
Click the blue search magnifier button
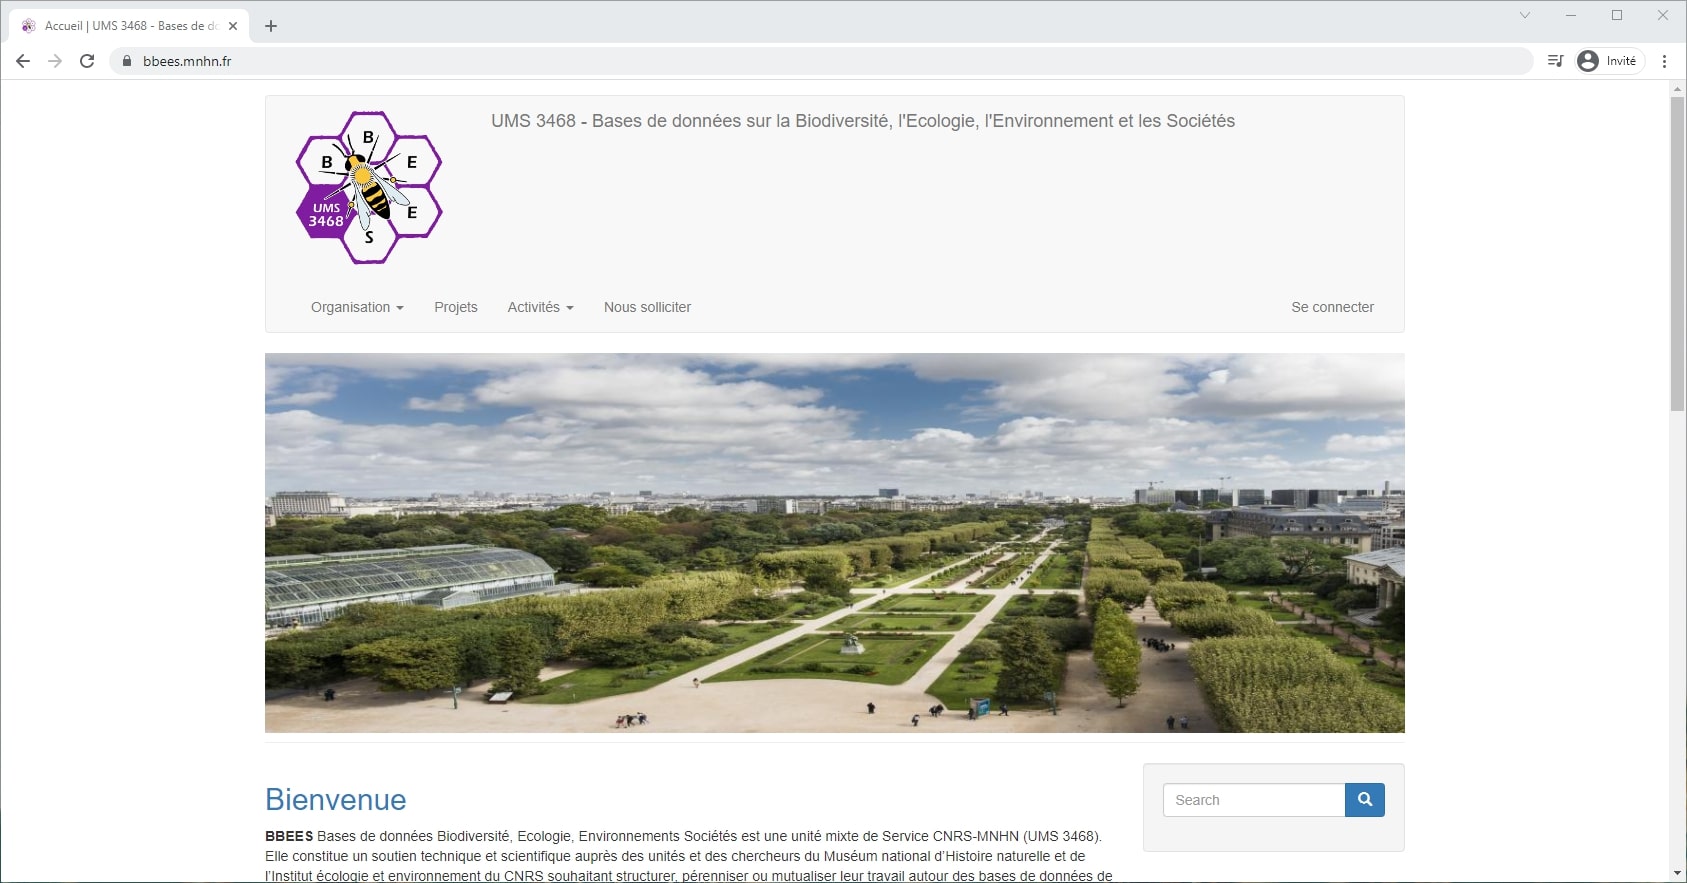point(1365,800)
